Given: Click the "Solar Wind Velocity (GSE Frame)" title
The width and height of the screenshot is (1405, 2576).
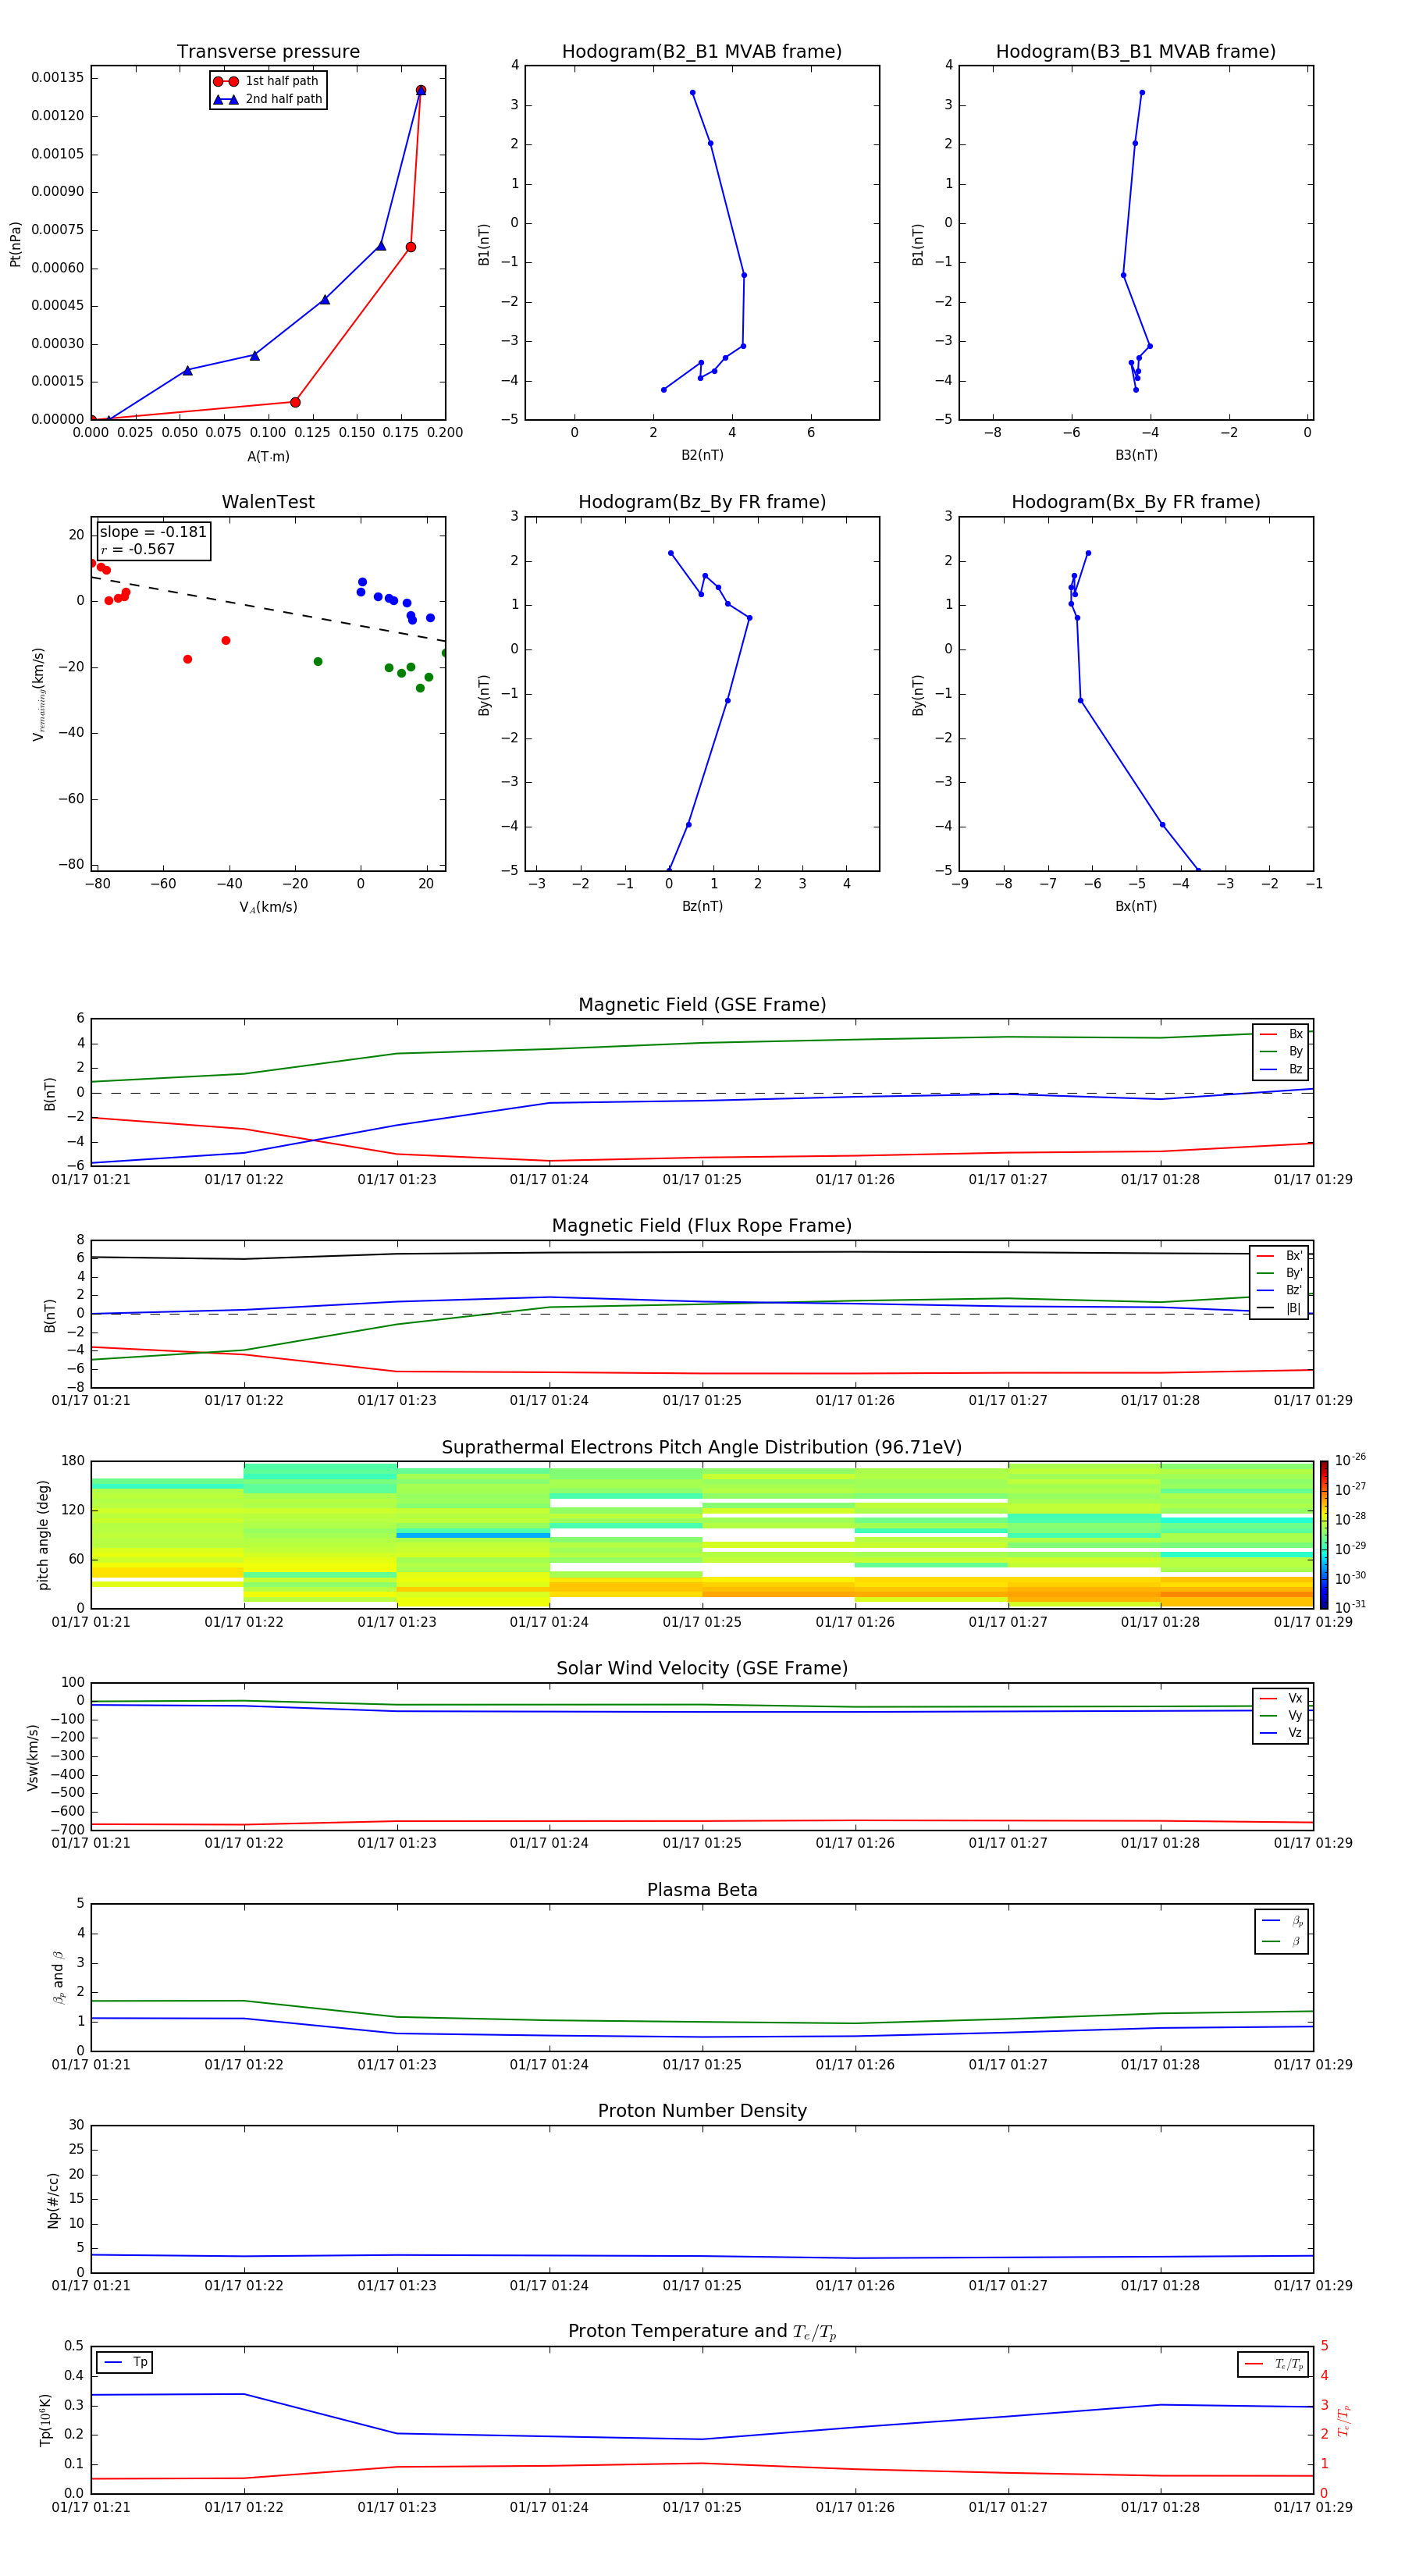Looking at the screenshot, I should pos(702,1669).
